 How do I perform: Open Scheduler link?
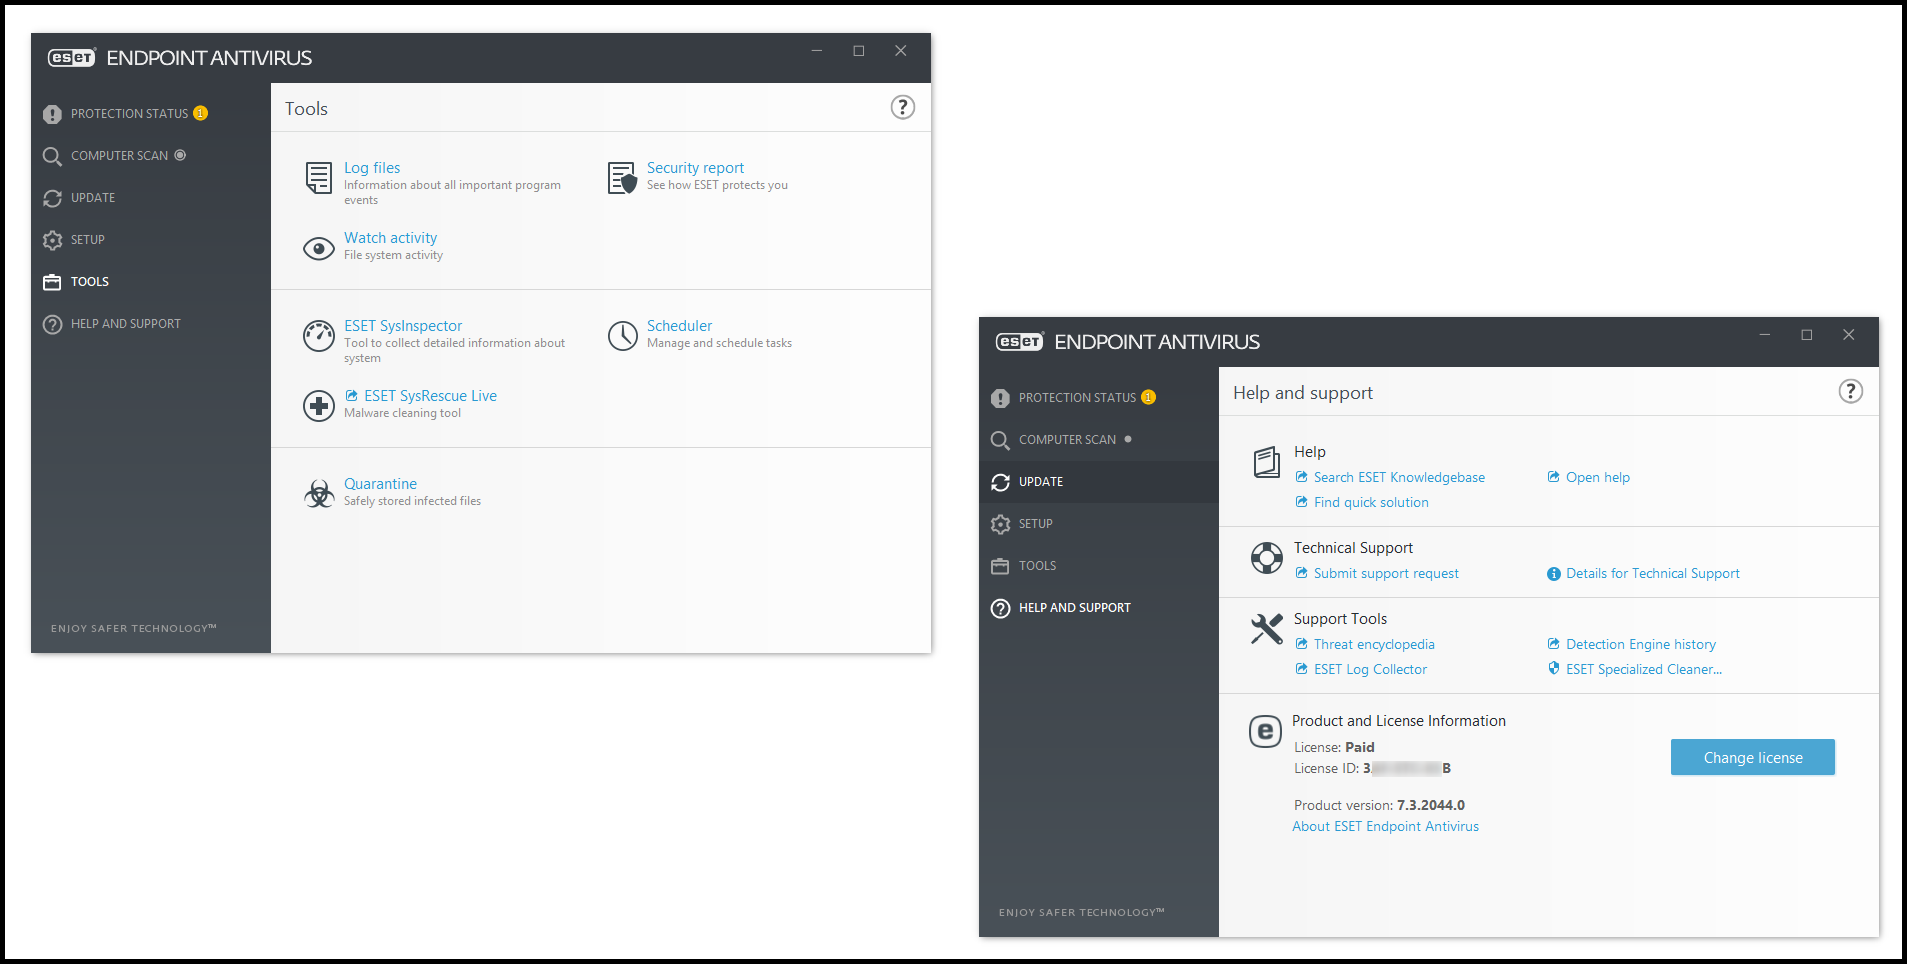coord(679,326)
